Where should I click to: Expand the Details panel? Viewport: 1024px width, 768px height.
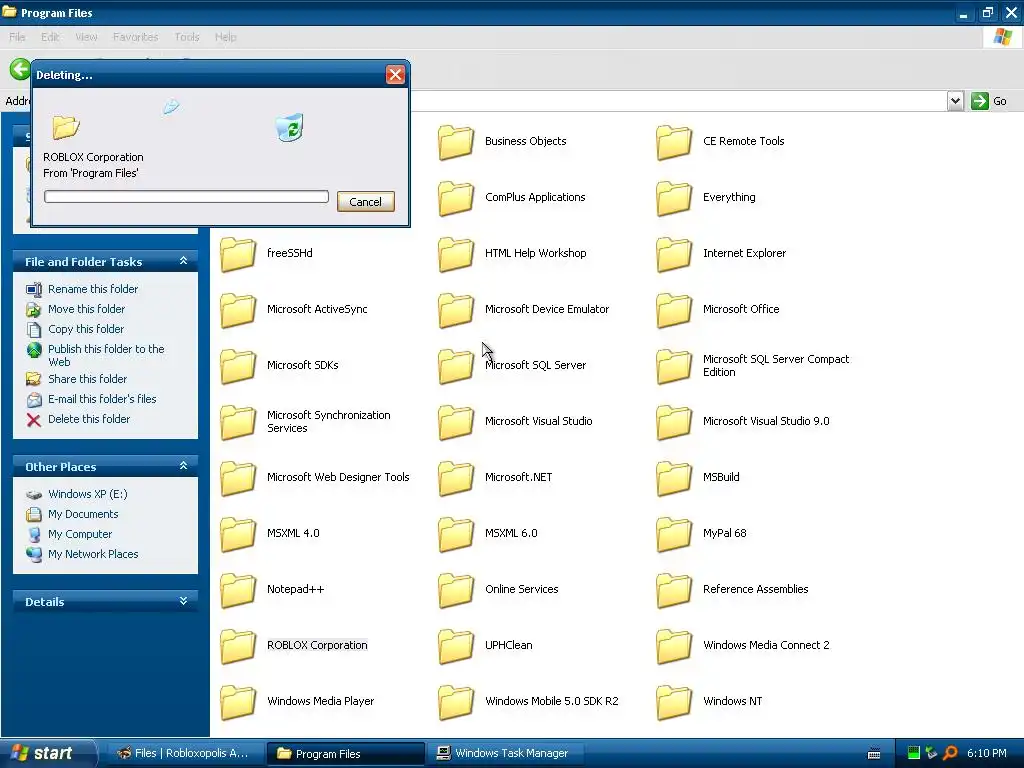pyautogui.click(x=184, y=601)
